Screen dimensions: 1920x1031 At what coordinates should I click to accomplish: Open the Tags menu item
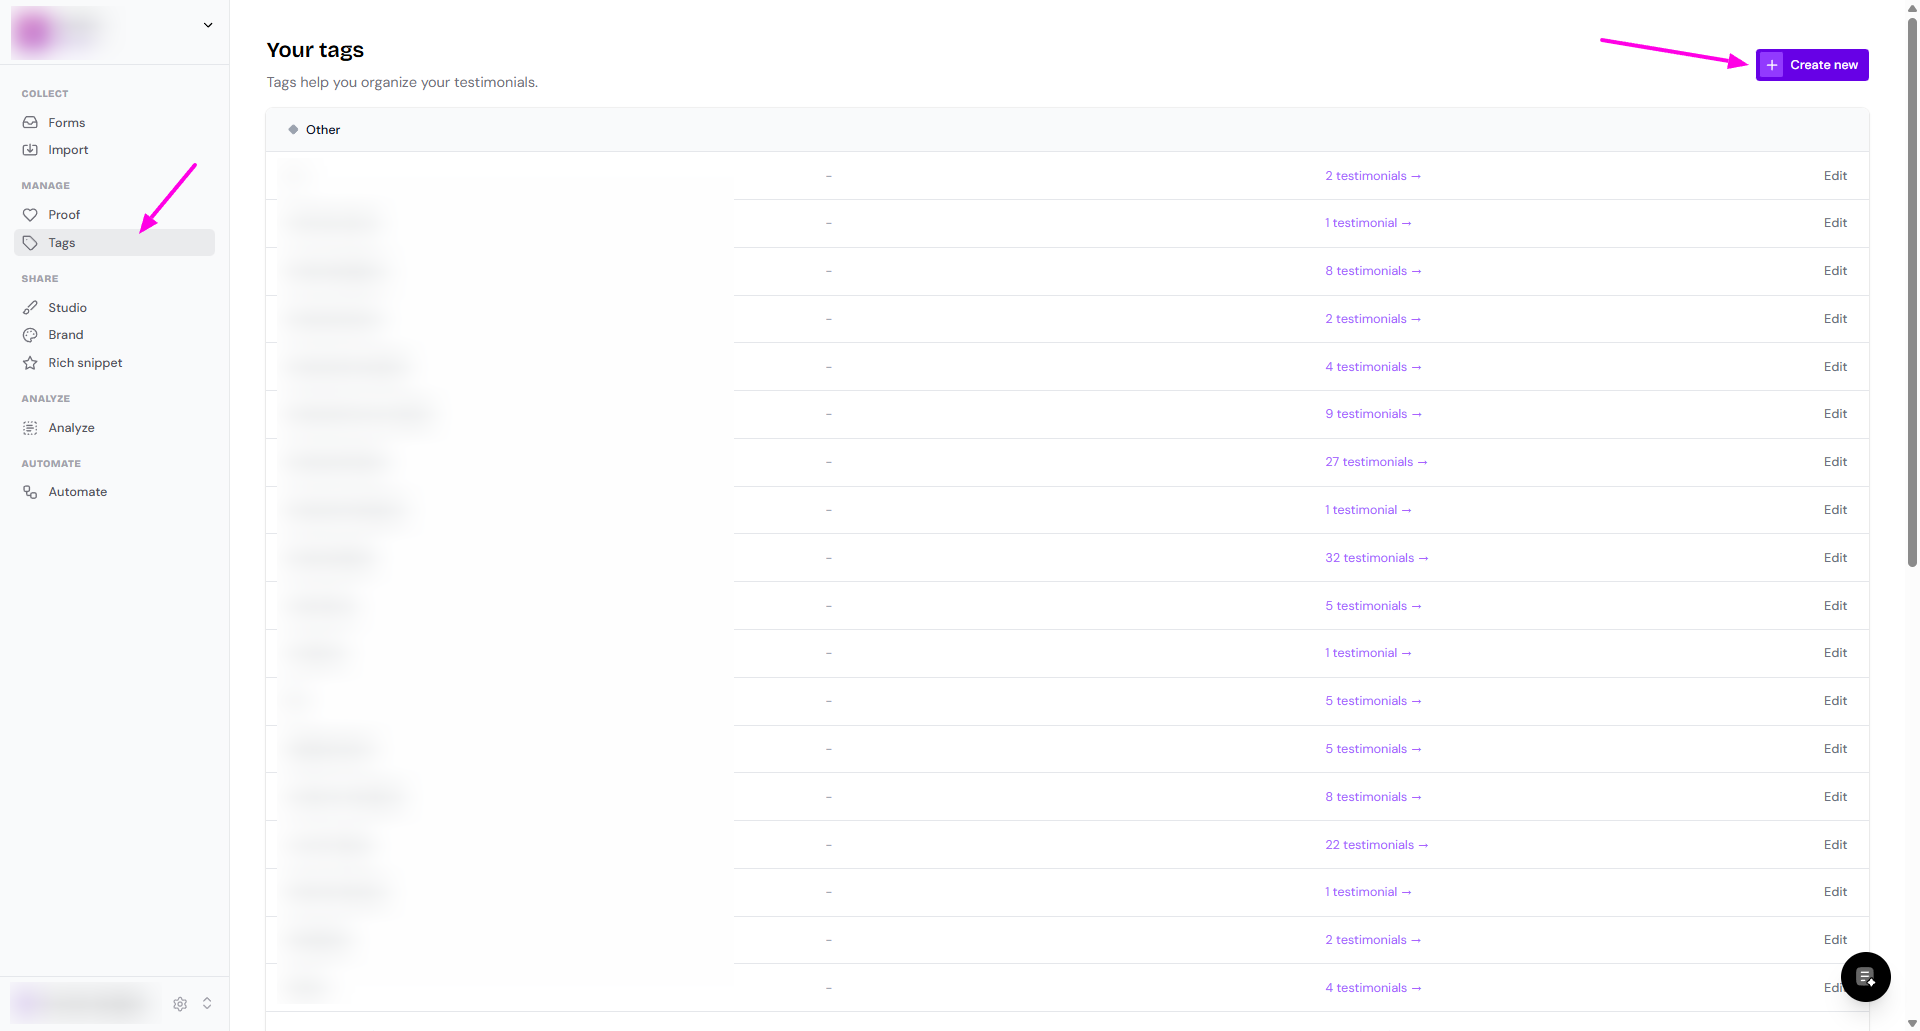(x=62, y=243)
